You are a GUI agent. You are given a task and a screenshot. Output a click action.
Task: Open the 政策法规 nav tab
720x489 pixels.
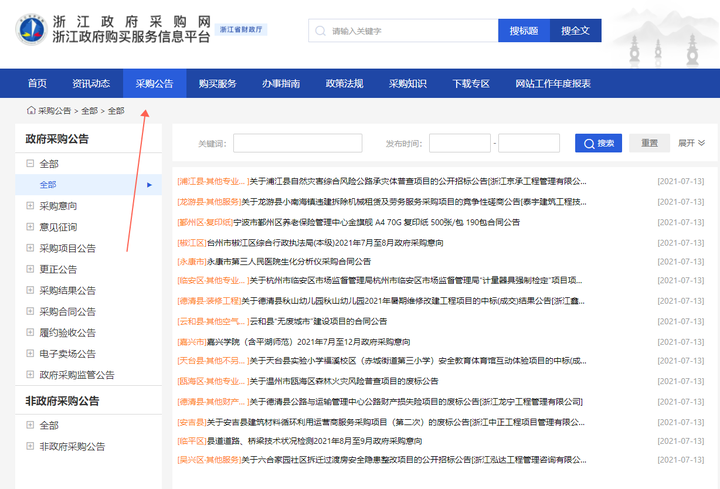click(x=344, y=84)
